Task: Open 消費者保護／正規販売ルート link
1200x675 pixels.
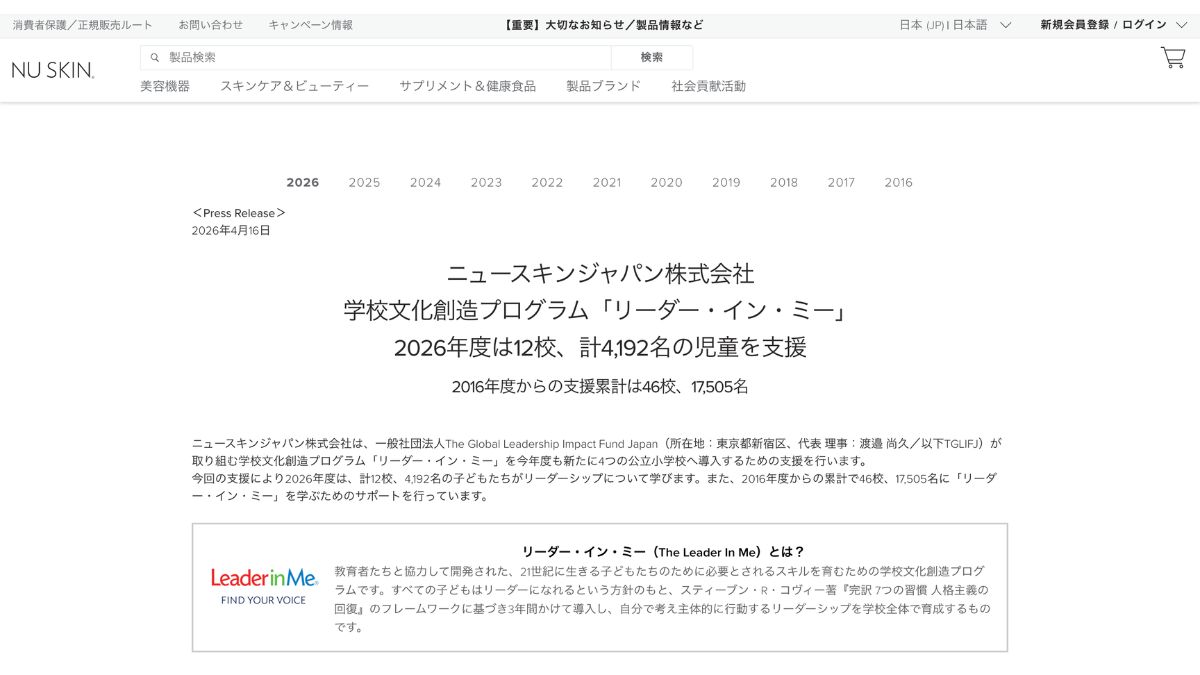Action: (x=83, y=25)
